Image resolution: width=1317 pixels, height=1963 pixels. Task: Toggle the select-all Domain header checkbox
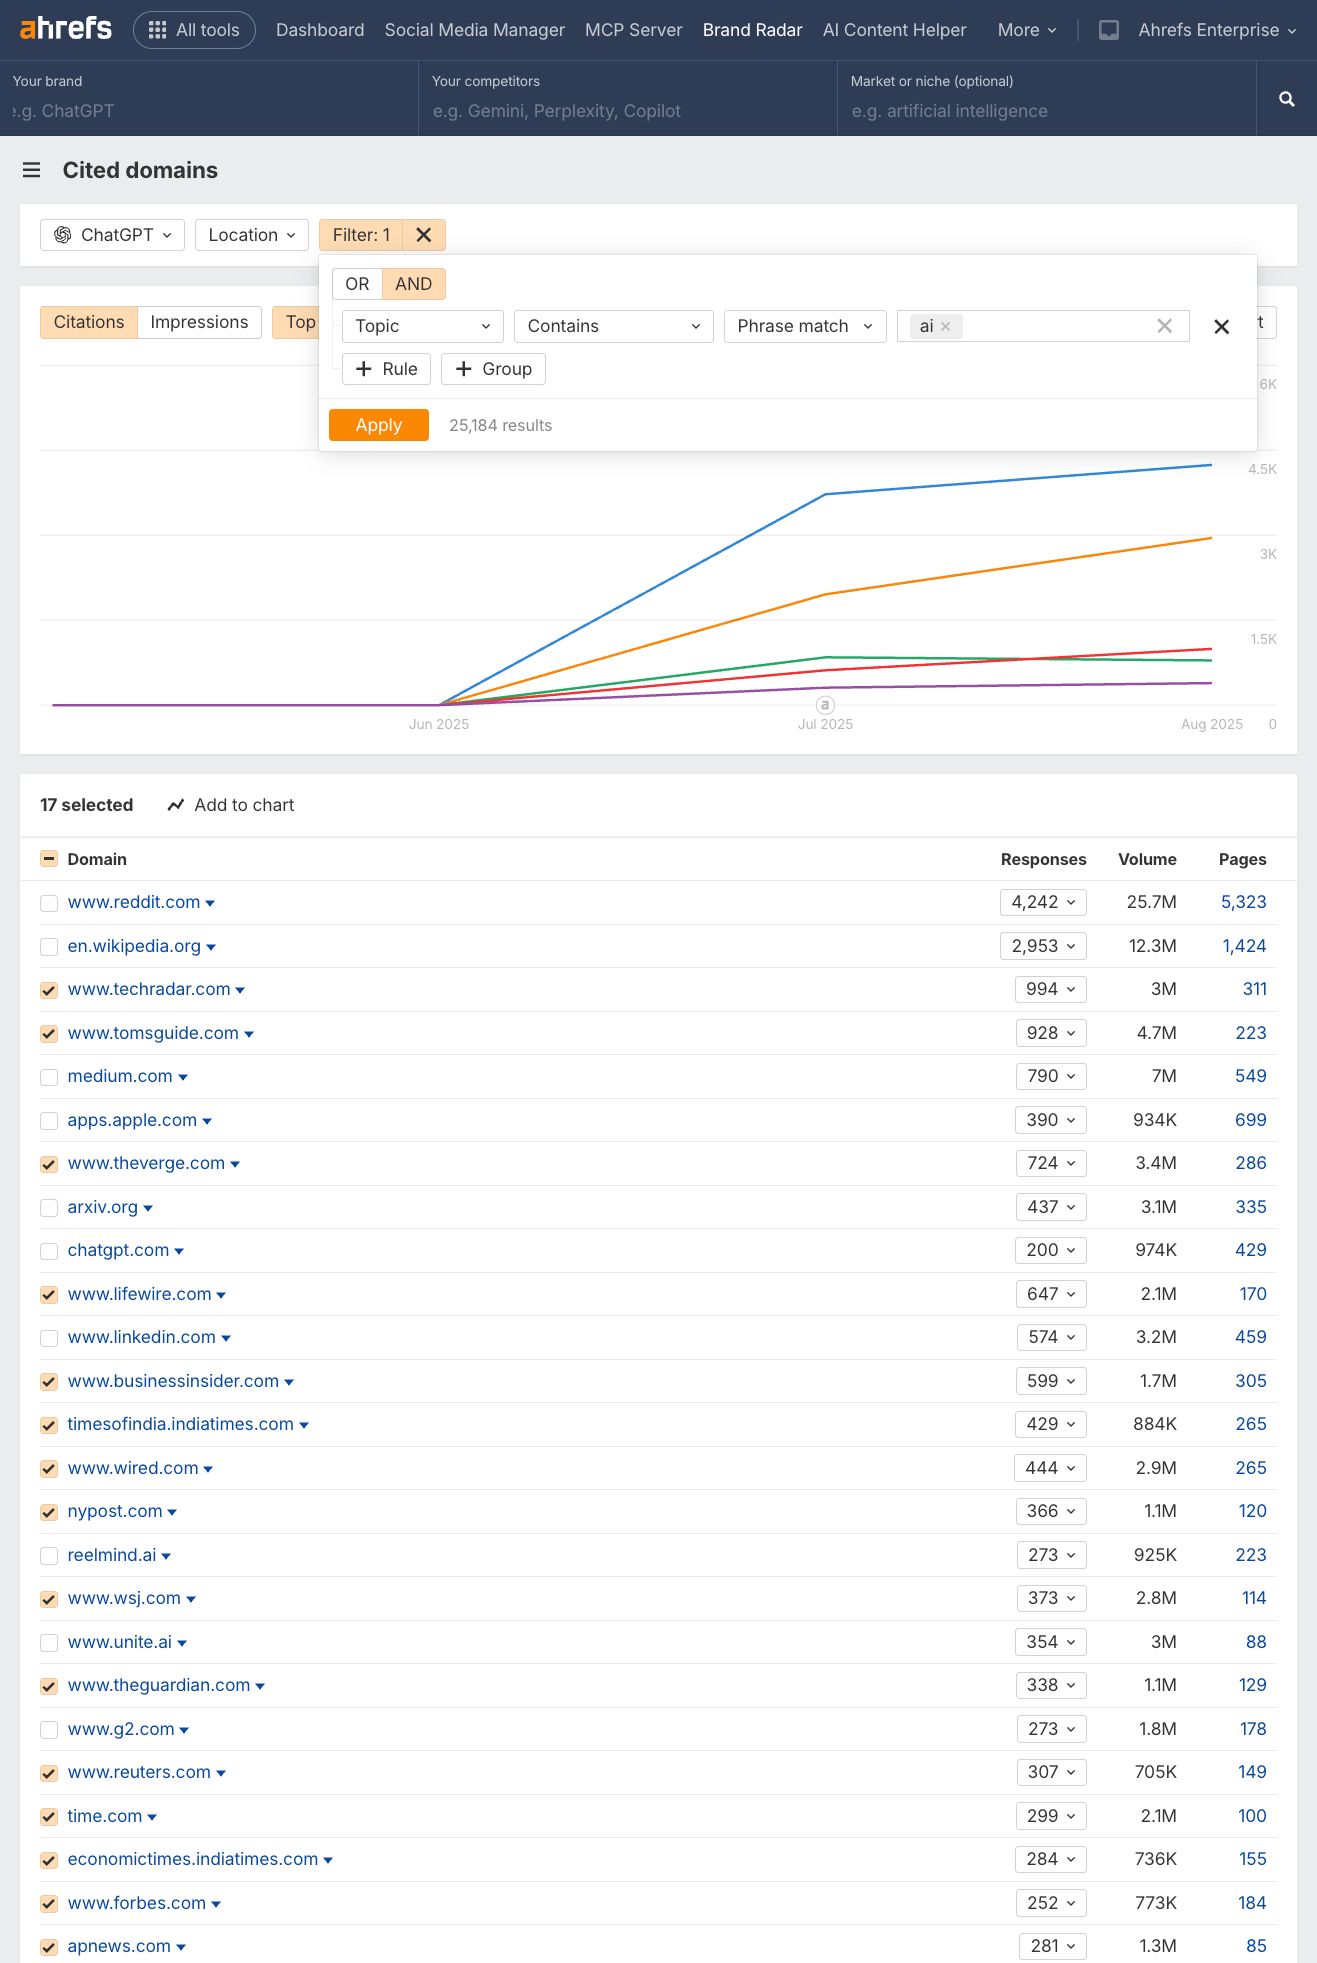(x=49, y=859)
